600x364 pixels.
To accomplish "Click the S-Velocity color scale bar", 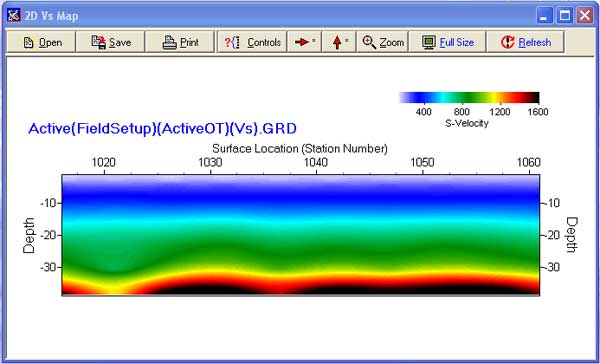I will [469, 98].
